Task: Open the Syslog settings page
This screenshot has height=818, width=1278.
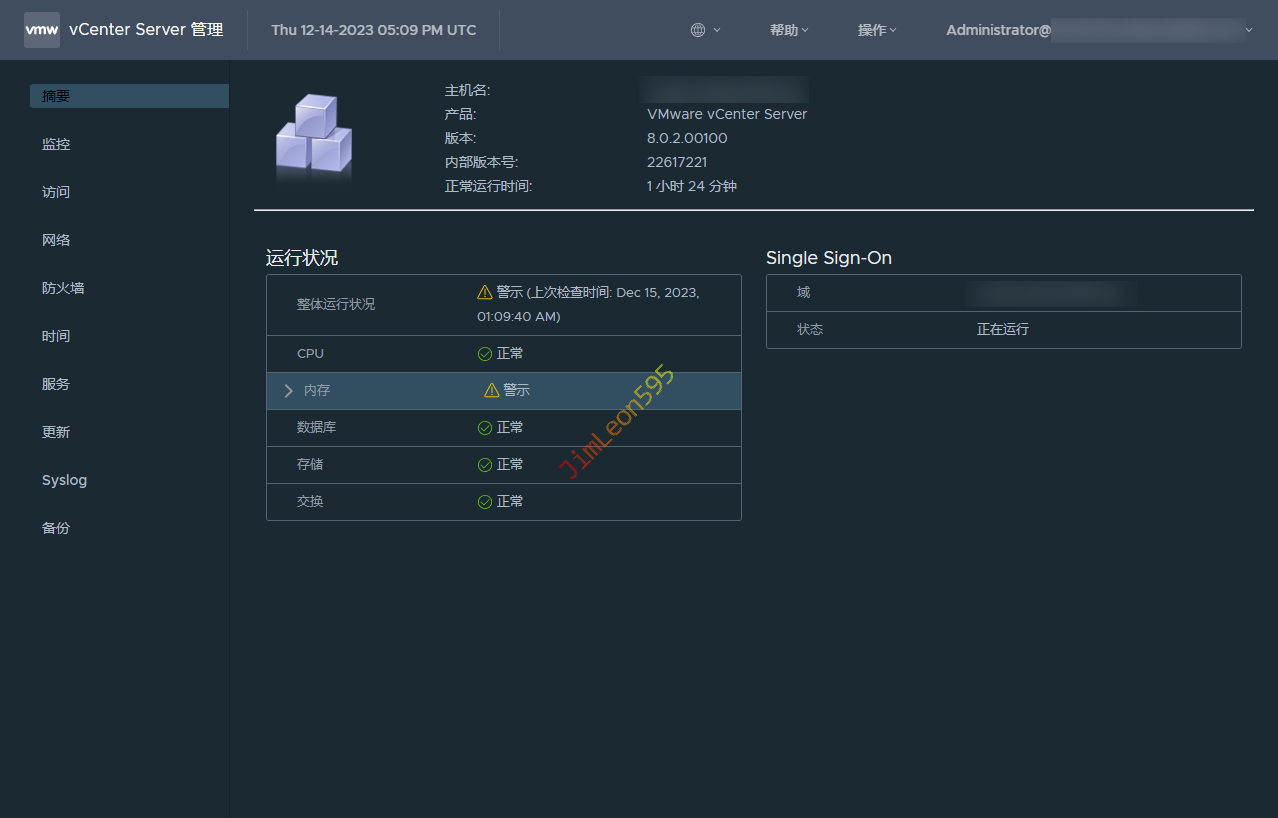Action: coord(64,480)
